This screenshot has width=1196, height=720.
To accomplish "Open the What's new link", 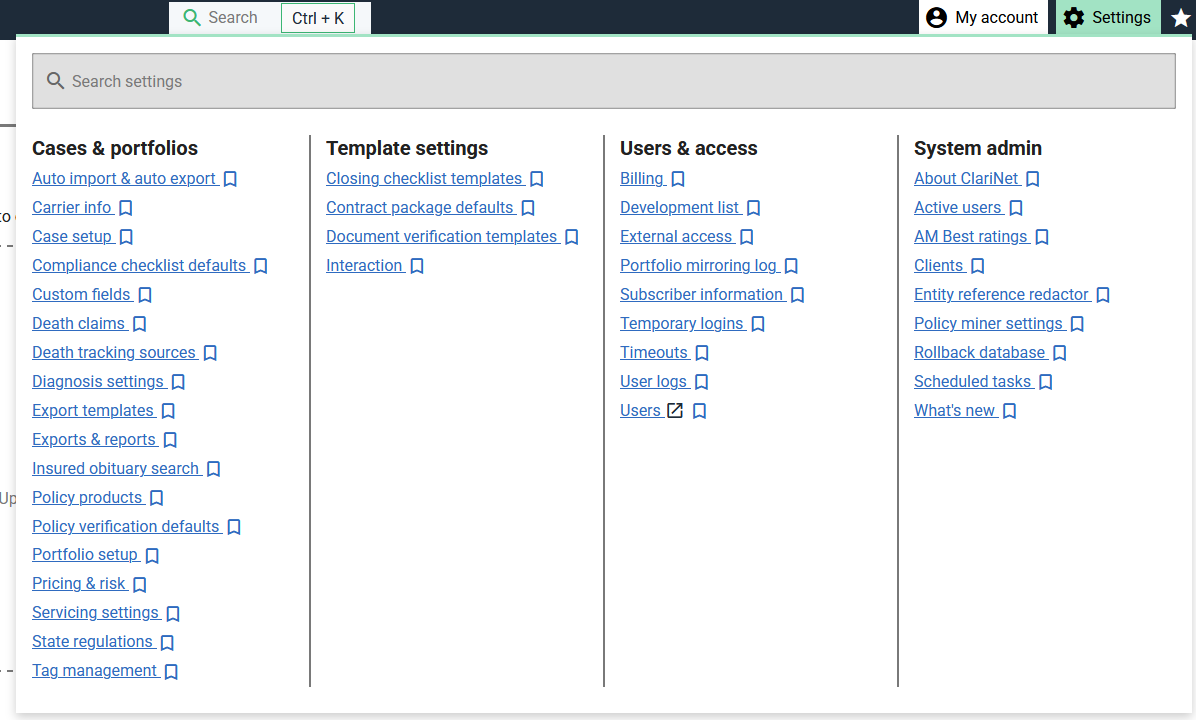I will coord(954,410).
